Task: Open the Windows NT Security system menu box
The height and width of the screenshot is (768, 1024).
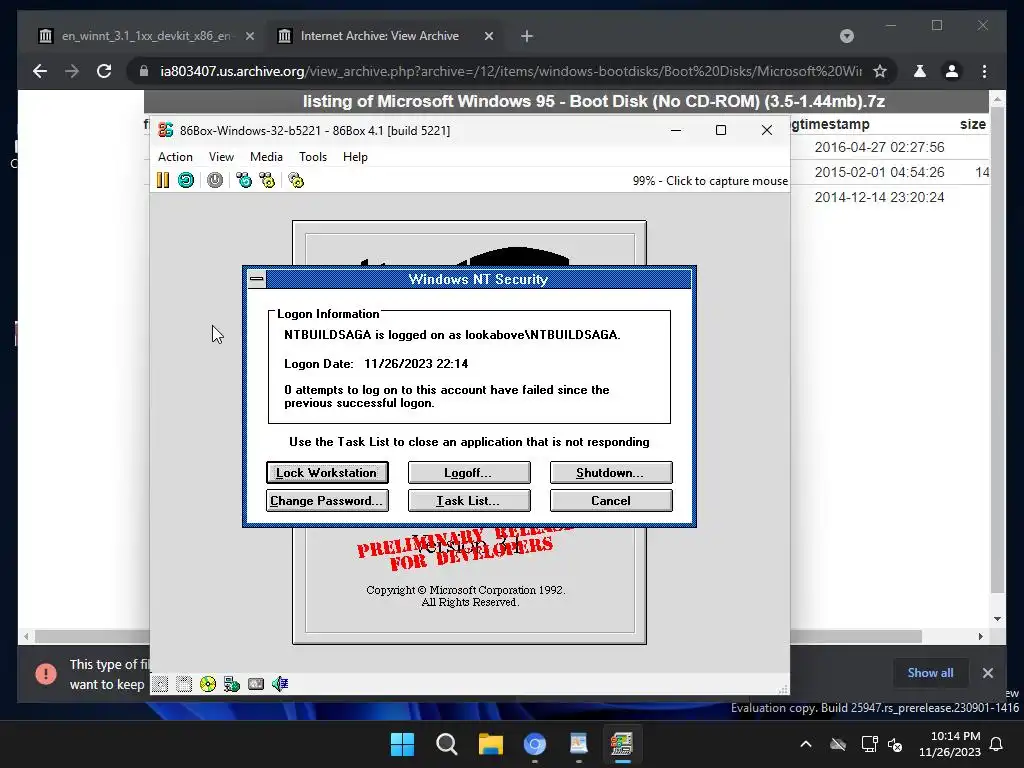Action: [257, 280]
